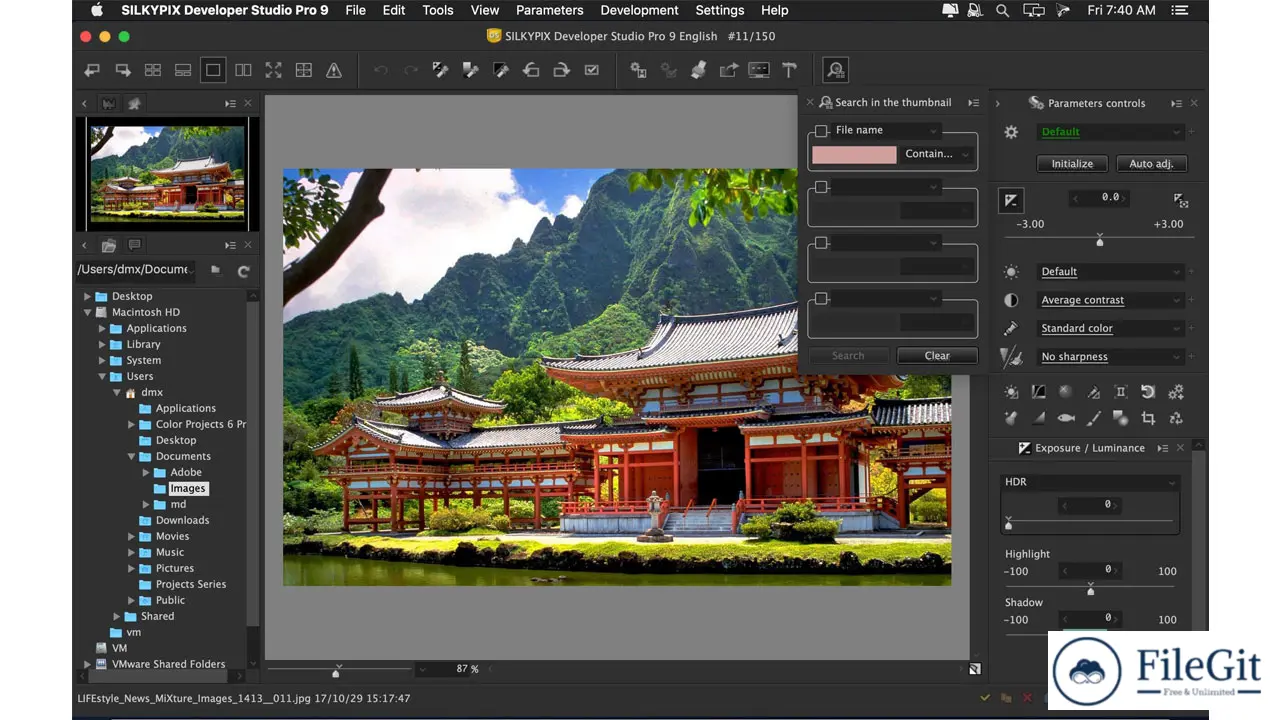The image size is (1280, 720).
Task: Show grid overlay on preview
Action: [x=304, y=70]
